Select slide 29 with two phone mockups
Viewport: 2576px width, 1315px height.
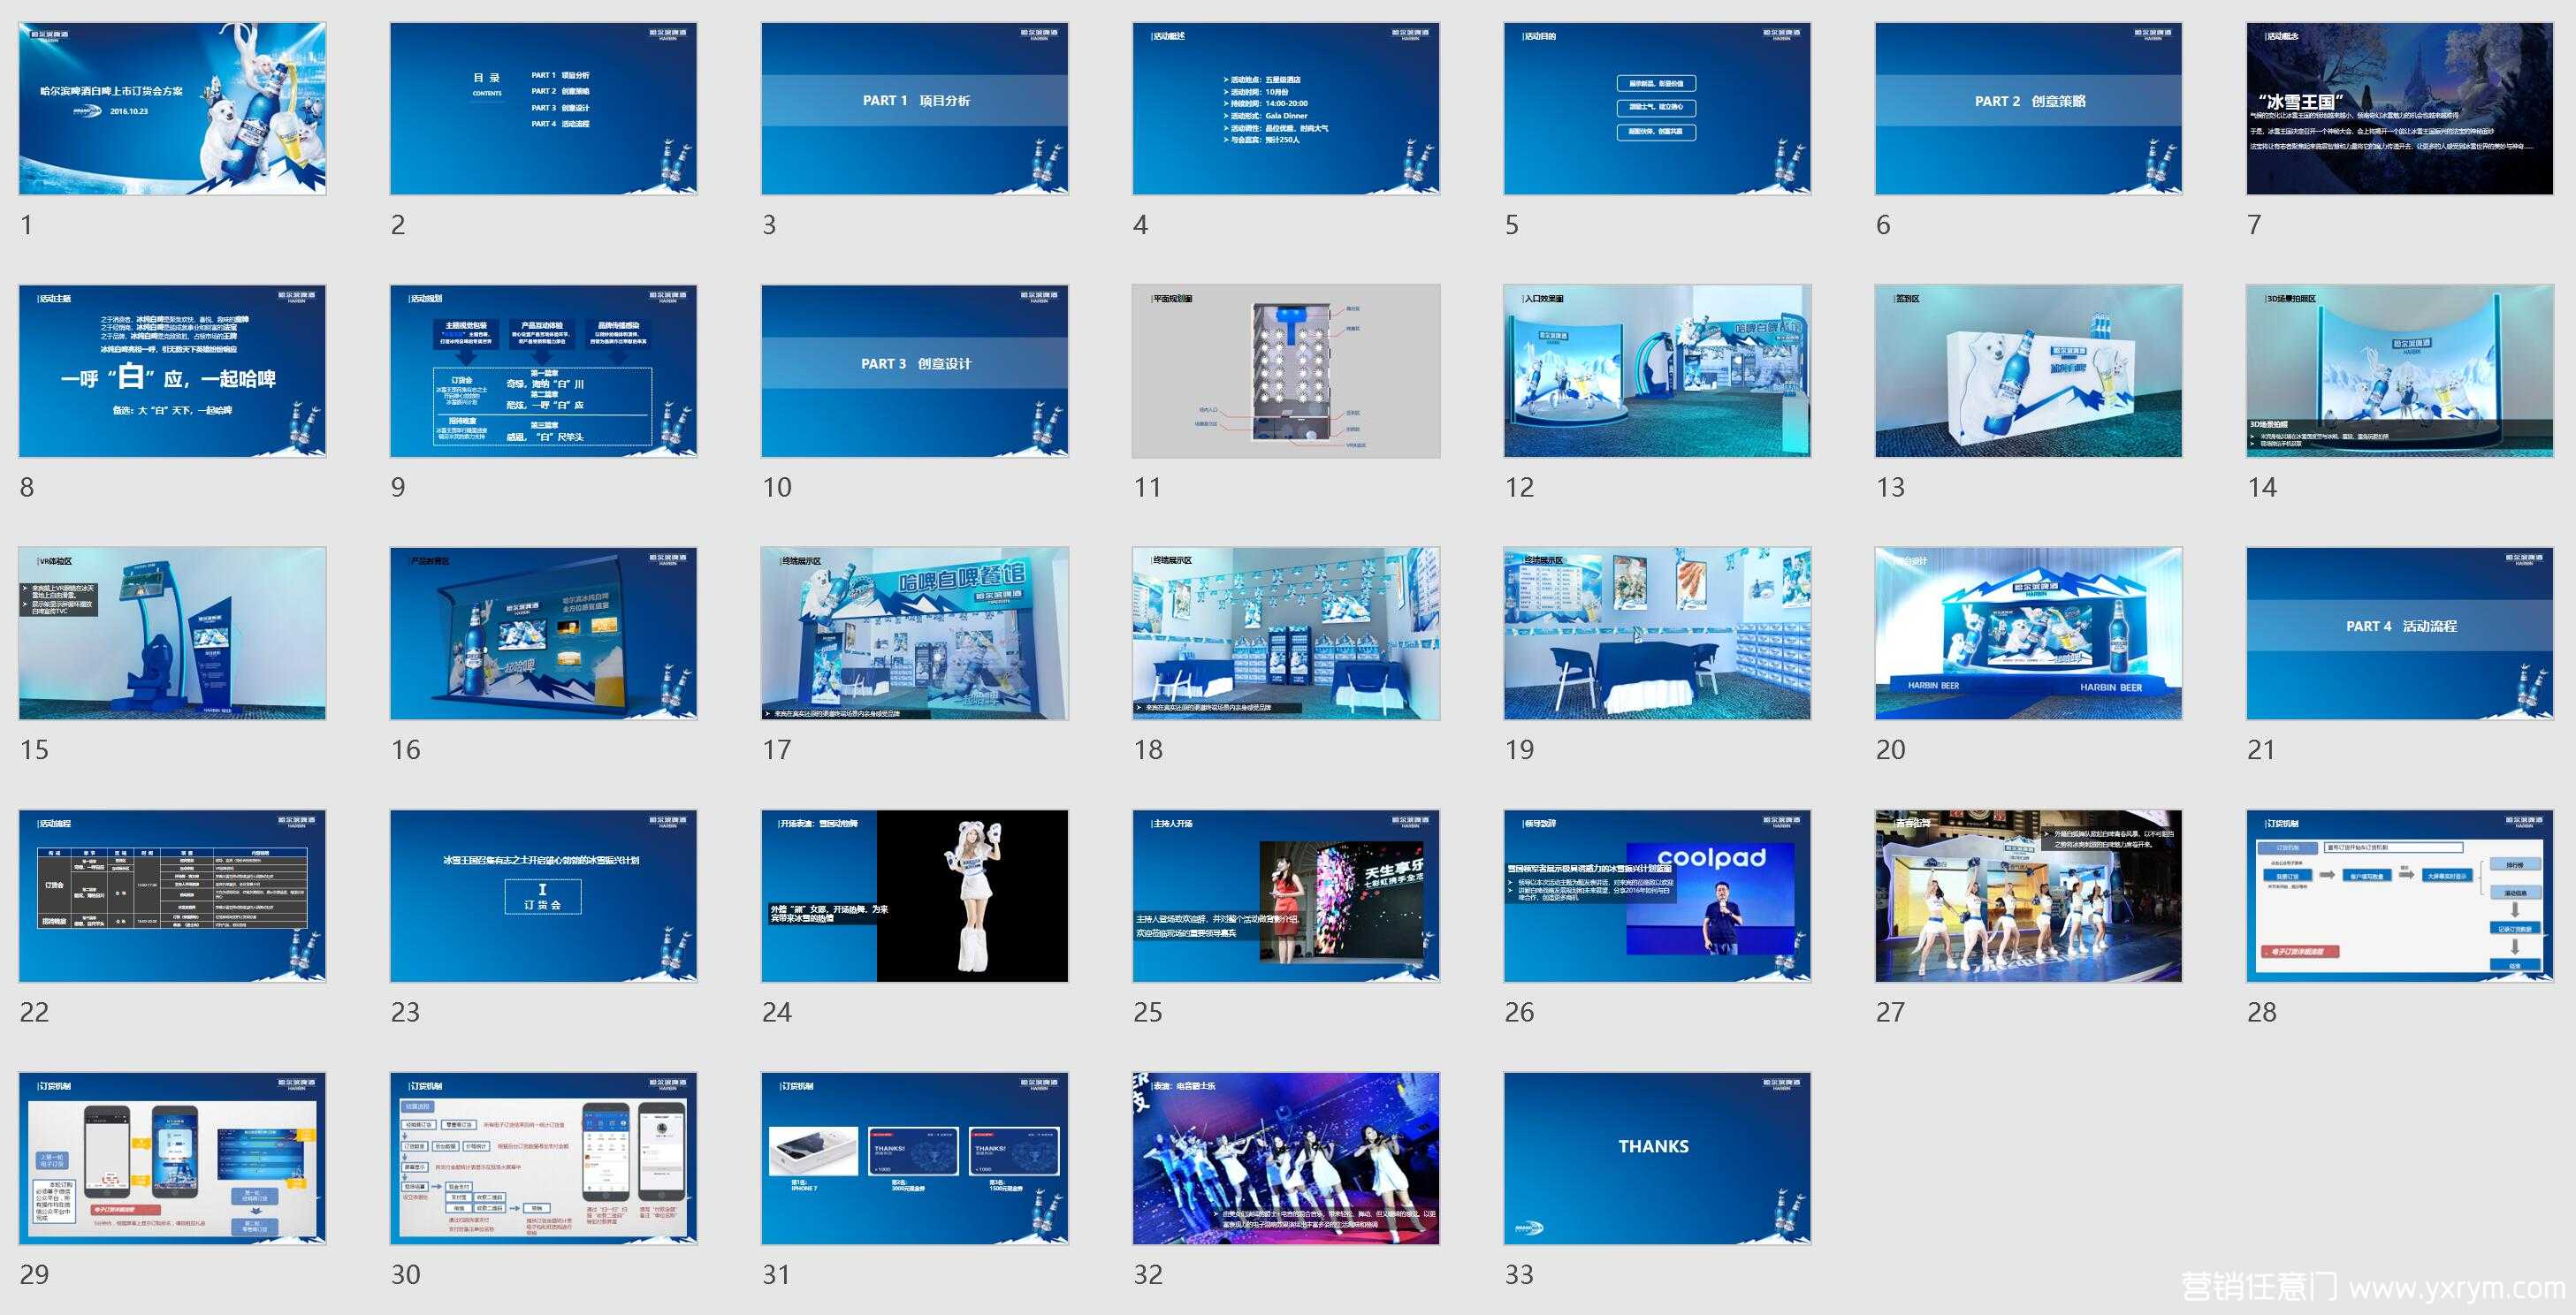(x=172, y=1158)
